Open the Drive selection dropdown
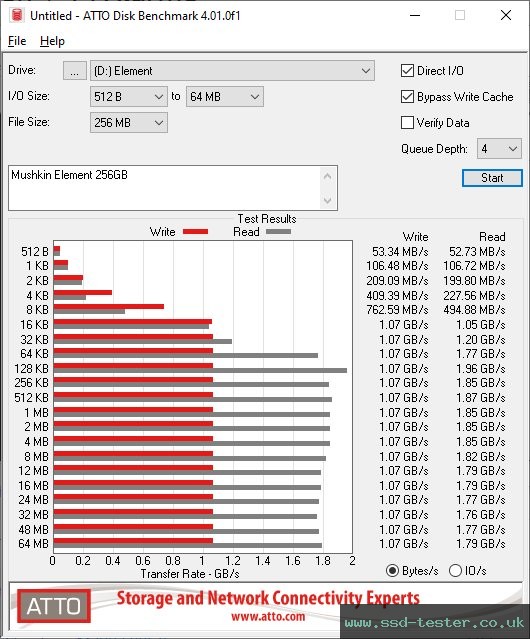This screenshot has height=639, width=530. [232, 71]
